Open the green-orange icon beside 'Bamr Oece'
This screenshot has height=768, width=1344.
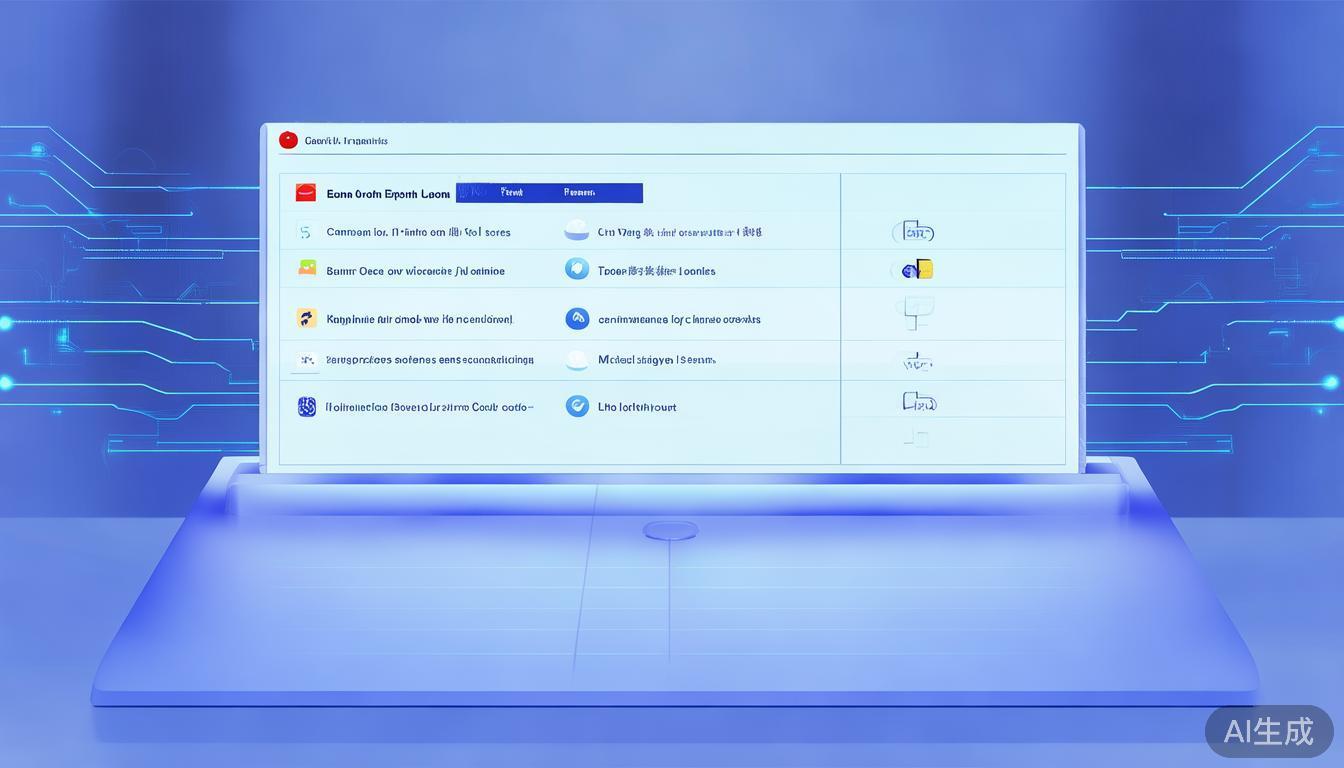[307, 269]
